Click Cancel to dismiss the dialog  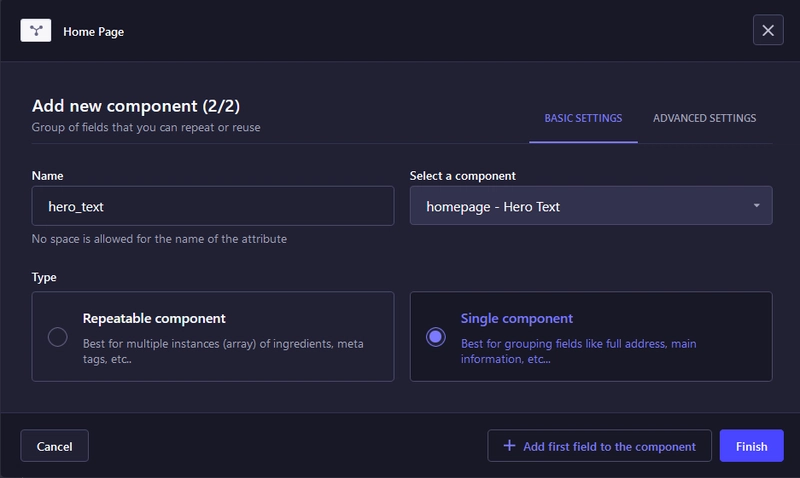coord(55,446)
